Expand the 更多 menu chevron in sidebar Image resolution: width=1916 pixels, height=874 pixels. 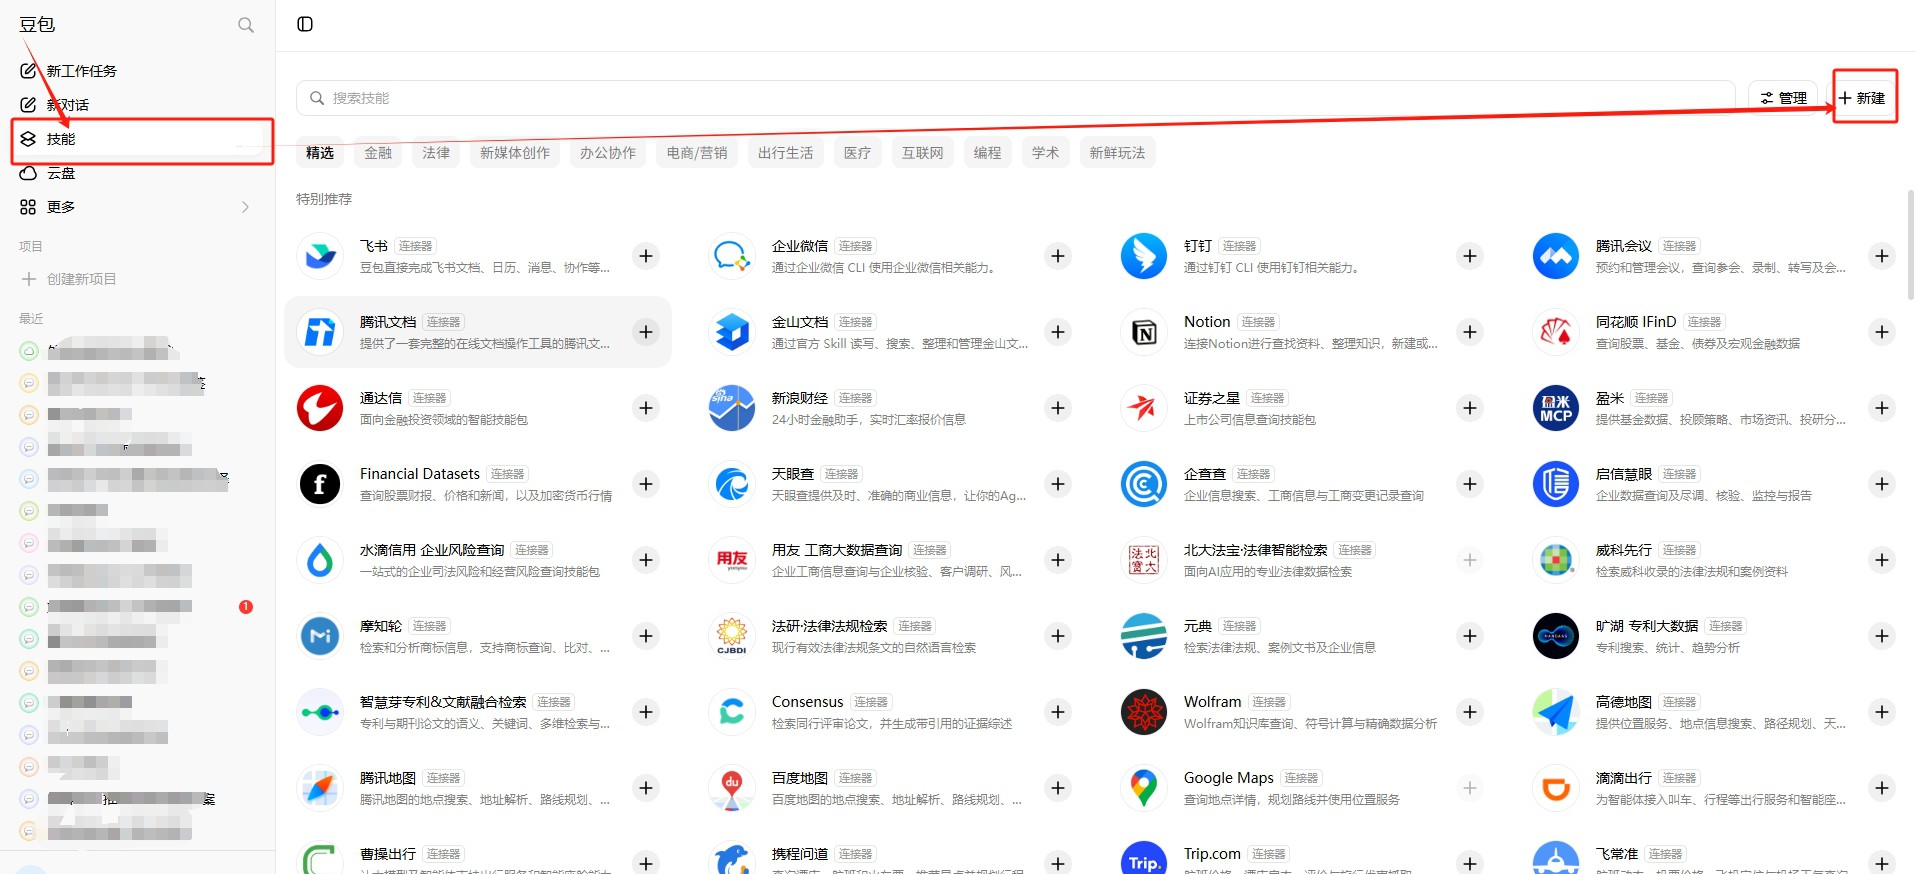(245, 207)
